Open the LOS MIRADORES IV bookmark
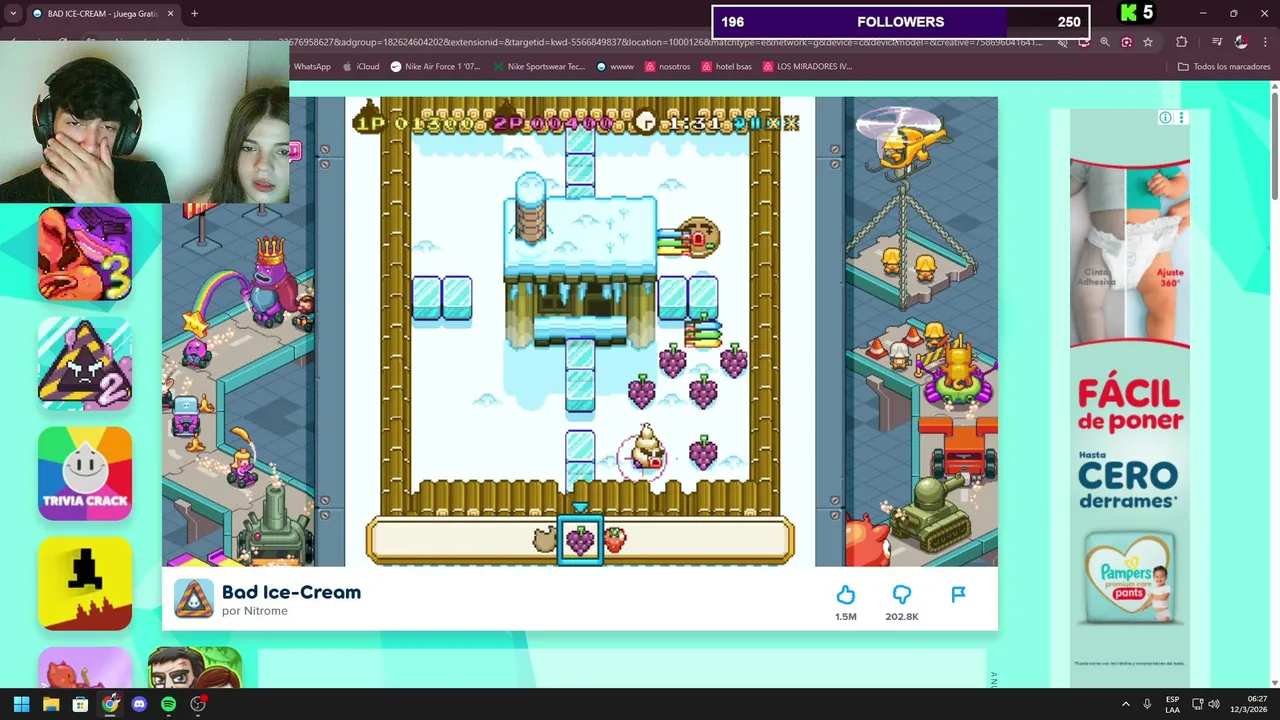The image size is (1280, 720). (x=807, y=67)
